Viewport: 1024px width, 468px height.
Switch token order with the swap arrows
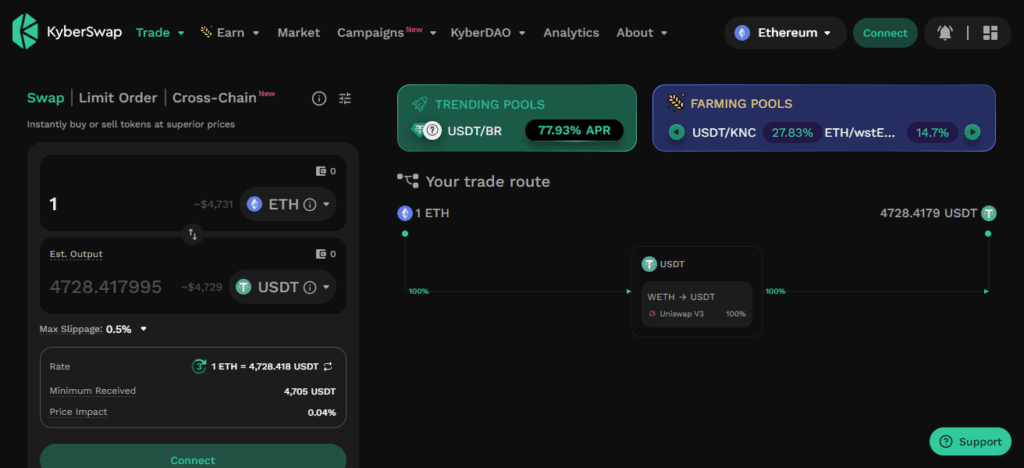click(x=193, y=234)
